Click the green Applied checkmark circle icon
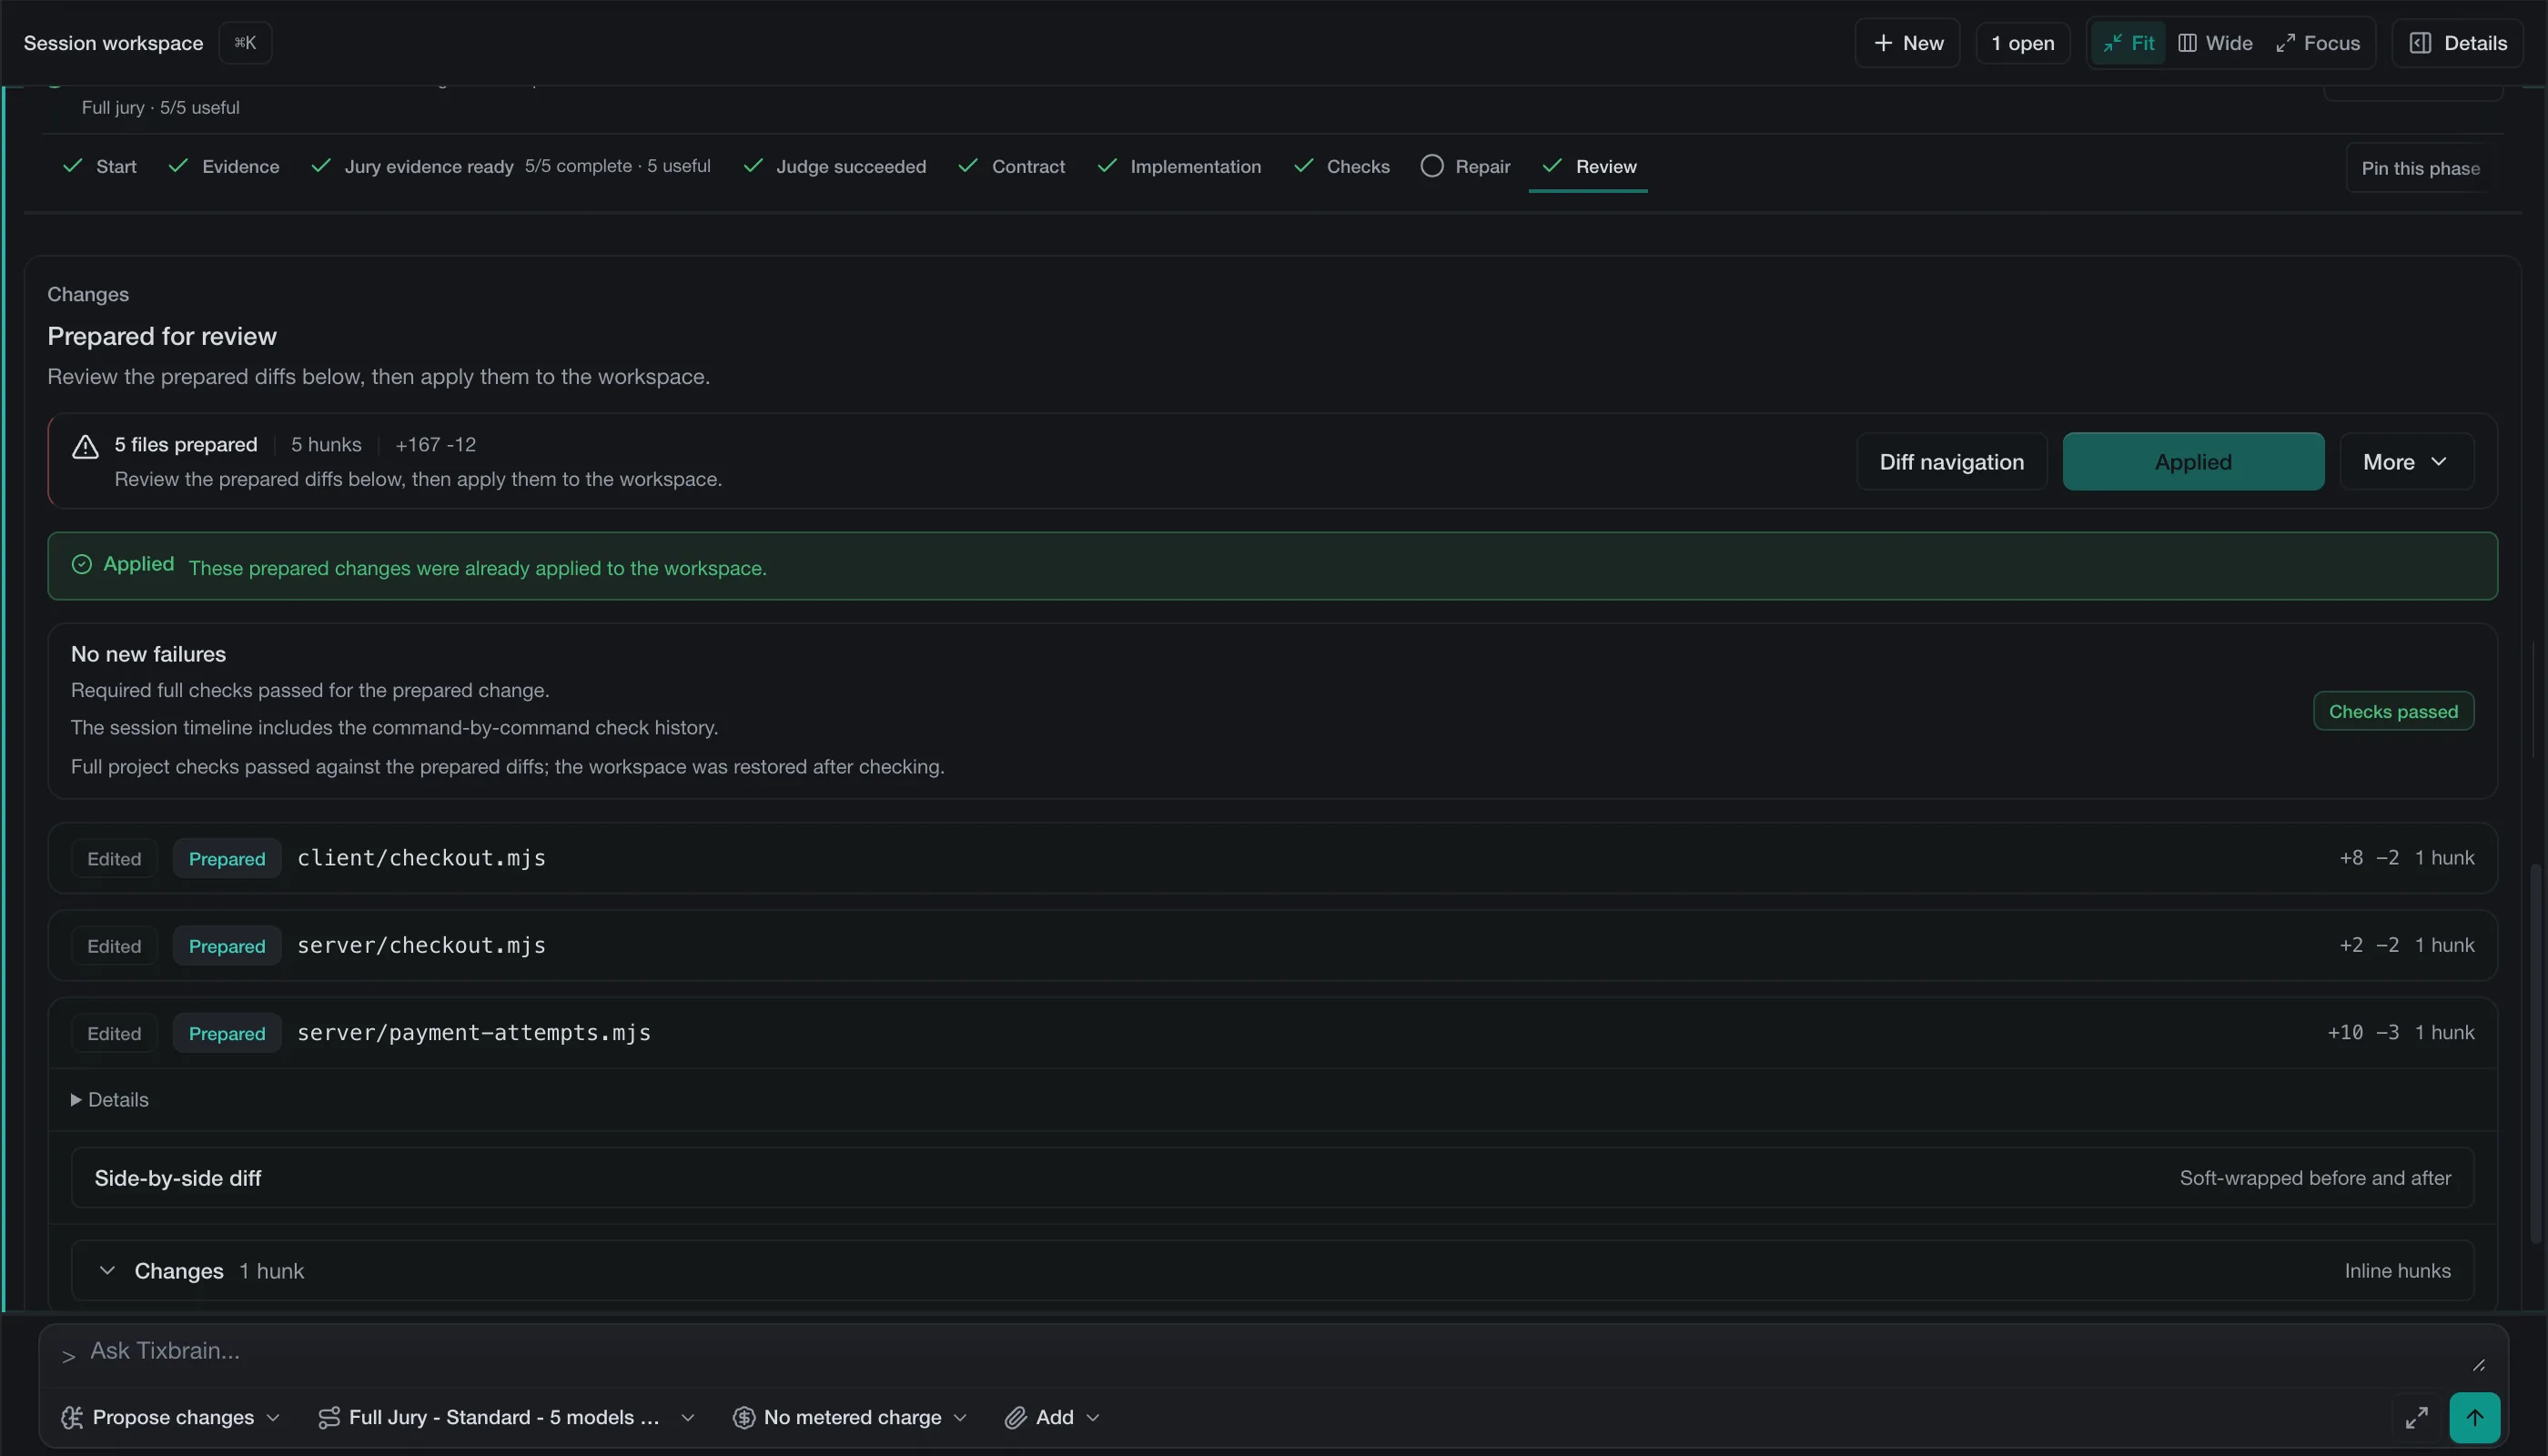2548x1456 pixels. coord(82,565)
